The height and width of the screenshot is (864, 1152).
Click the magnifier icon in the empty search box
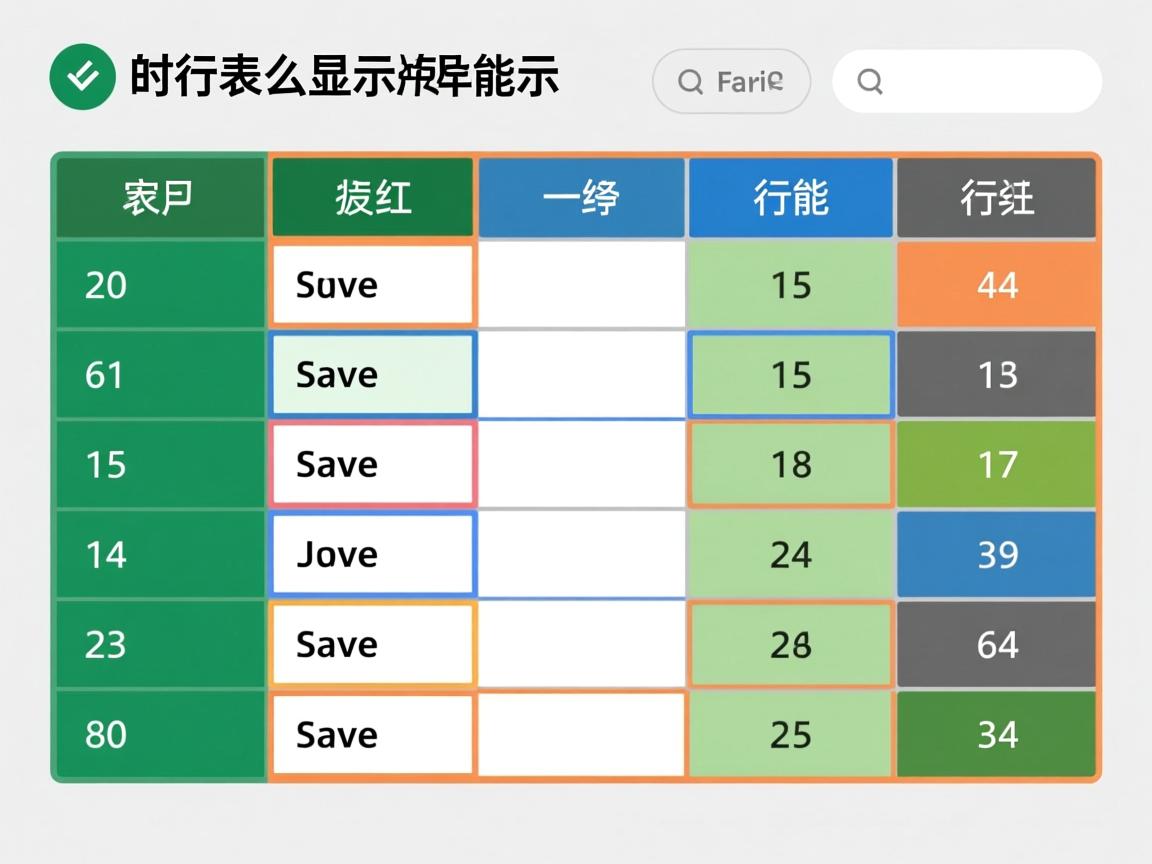[870, 83]
